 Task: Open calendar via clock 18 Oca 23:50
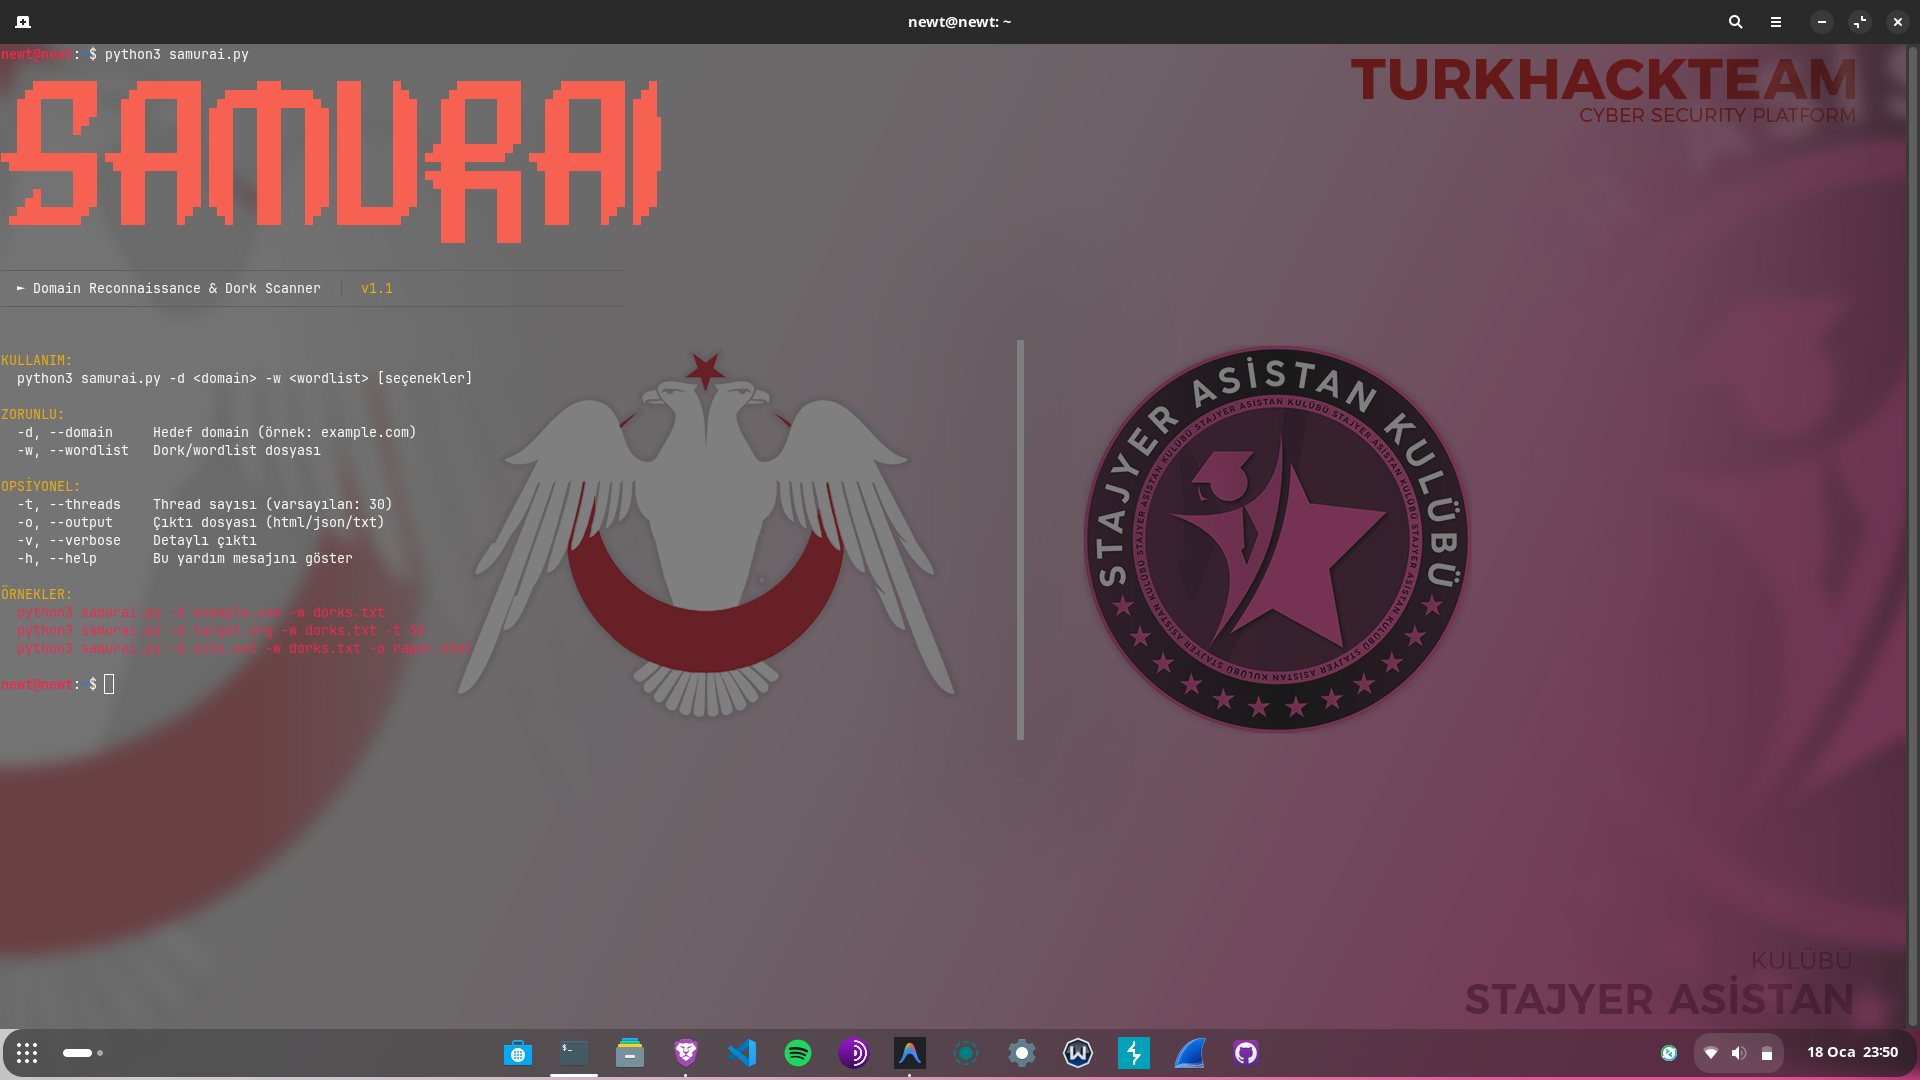click(x=1852, y=1052)
